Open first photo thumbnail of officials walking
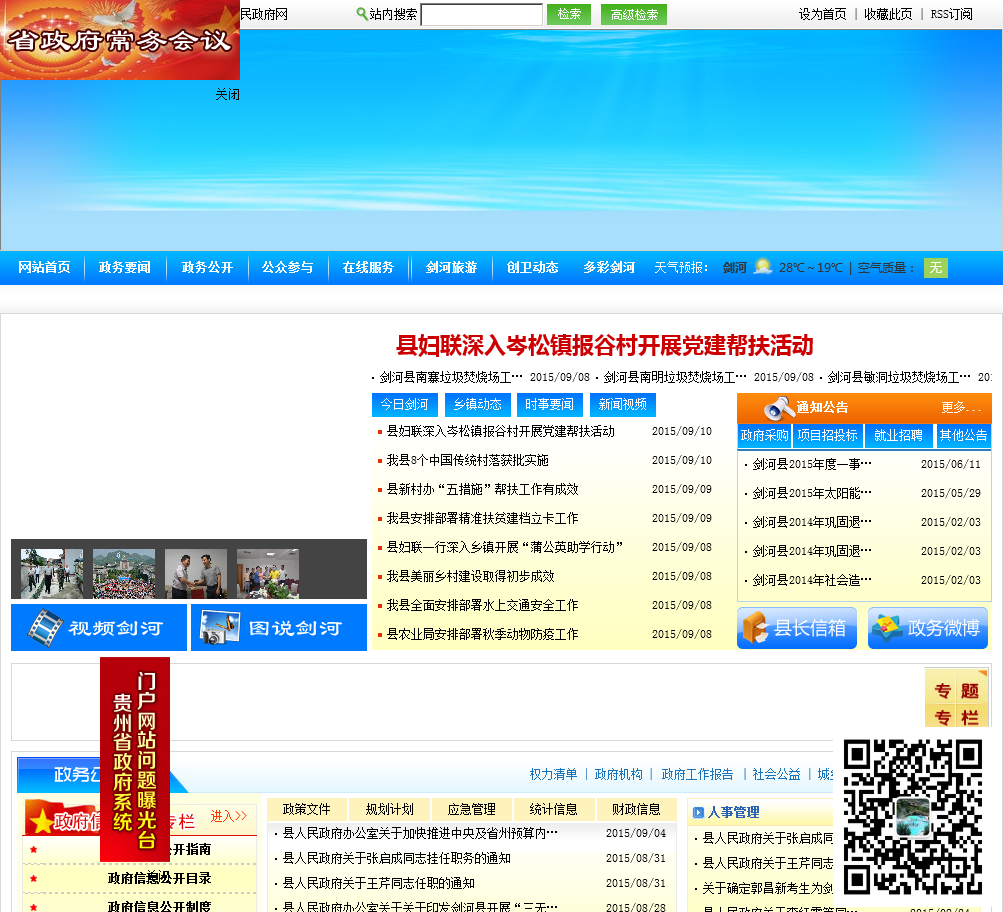This screenshot has height=912, width=1003. point(51,573)
